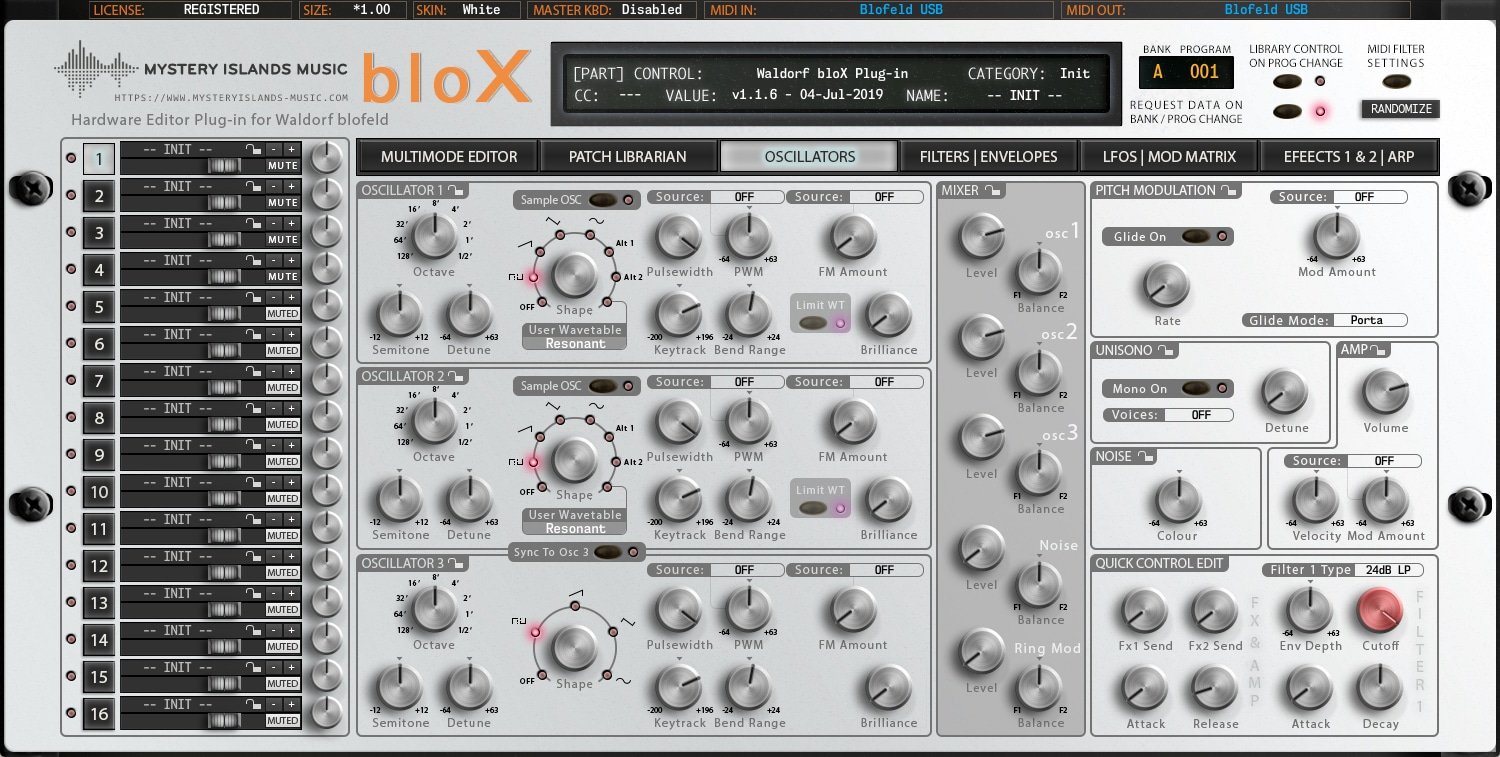Select the pulse wave shape on Oscillator 1
Image resolution: width=1500 pixels, height=757 pixels.
tap(532, 278)
